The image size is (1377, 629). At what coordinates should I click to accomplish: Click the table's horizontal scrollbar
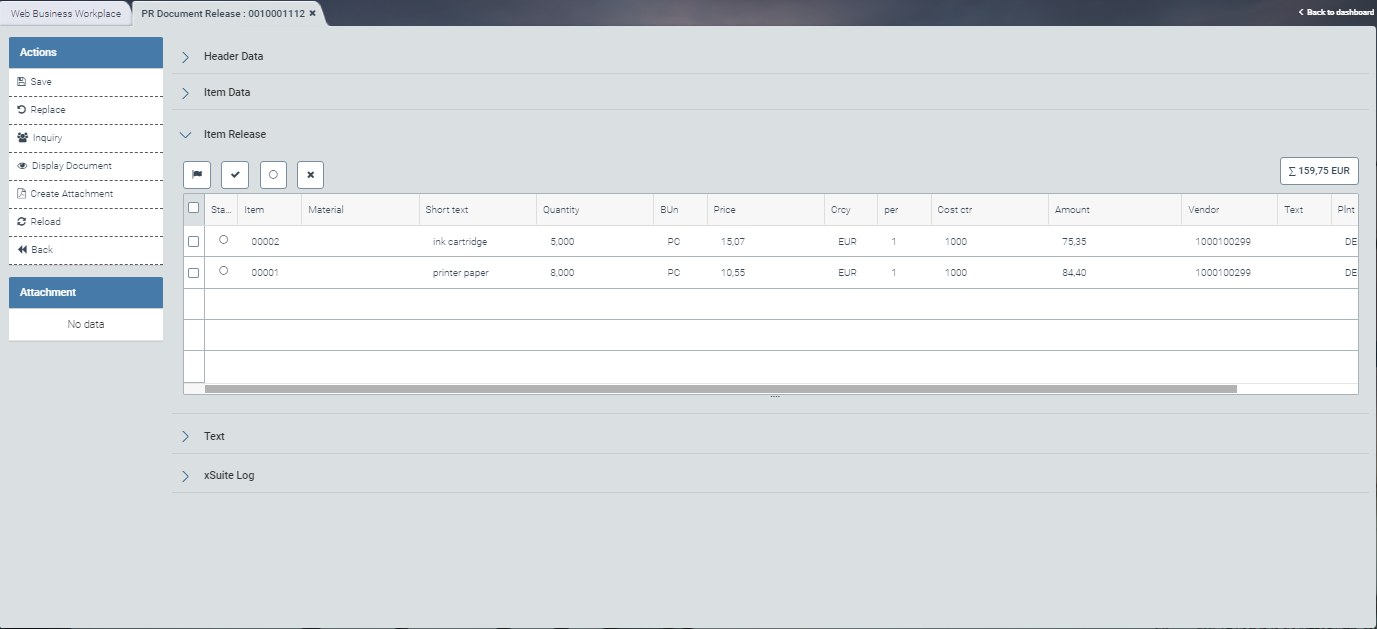pos(720,389)
